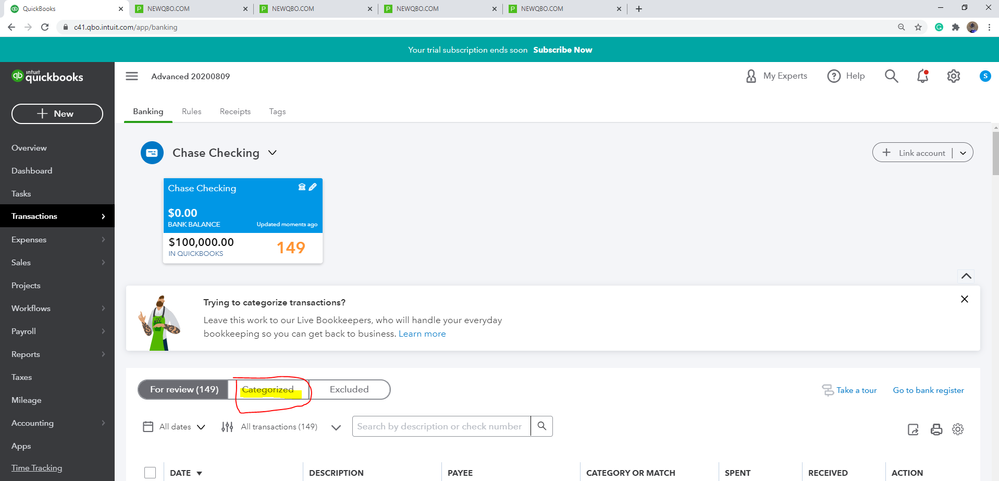The width and height of the screenshot is (999, 481).
Task: Focus the description or check number search field
Action: [442, 426]
